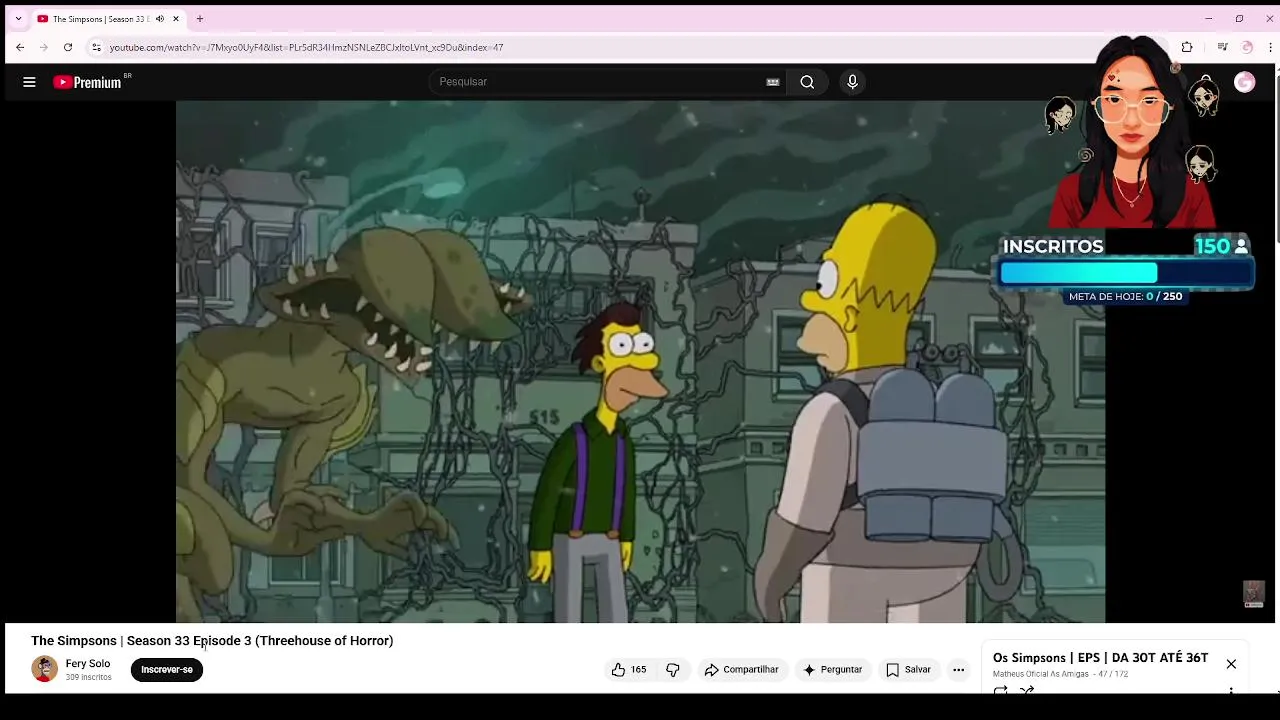
Task: Open a new browser tab
Action: coord(200,18)
